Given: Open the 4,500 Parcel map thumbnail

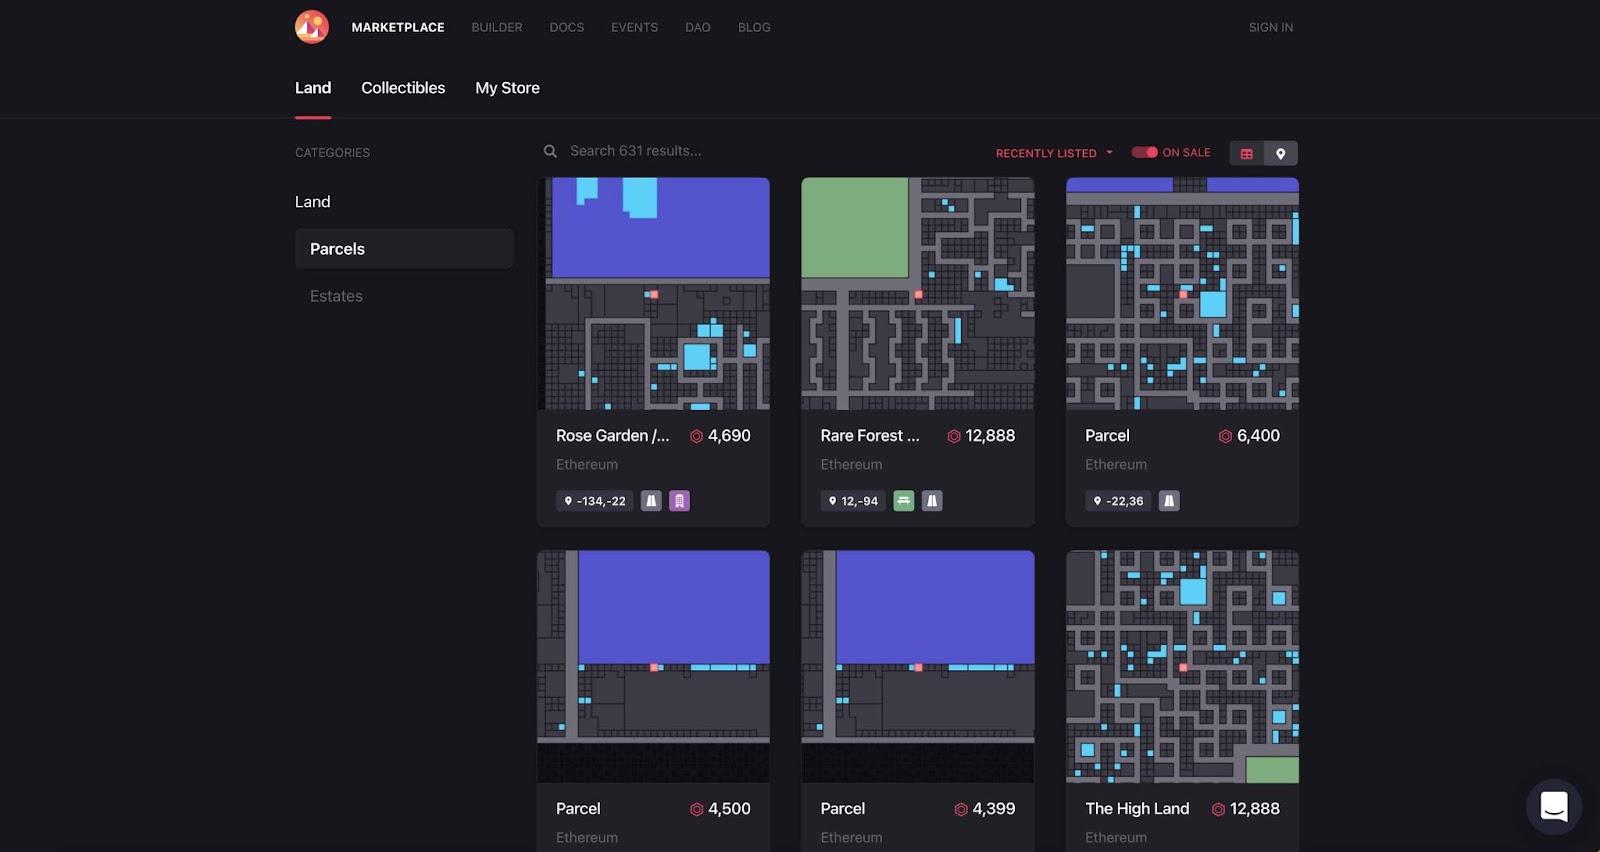Looking at the screenshot, I should click(654, 667).
